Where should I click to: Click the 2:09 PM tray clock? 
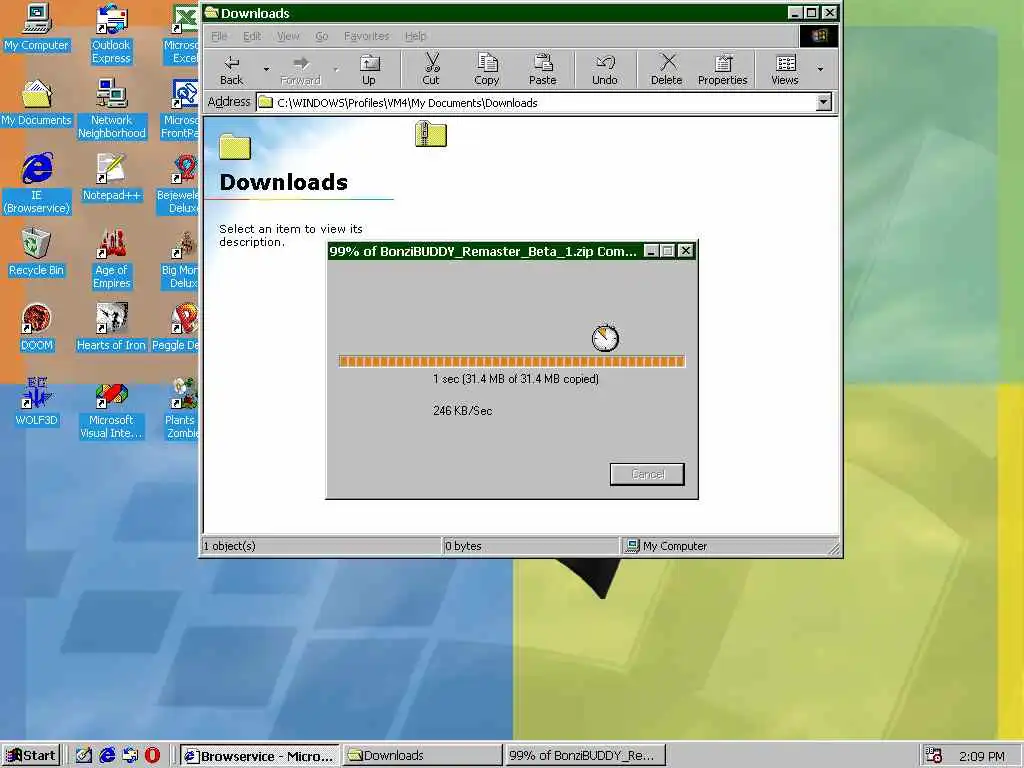(982, 756)
